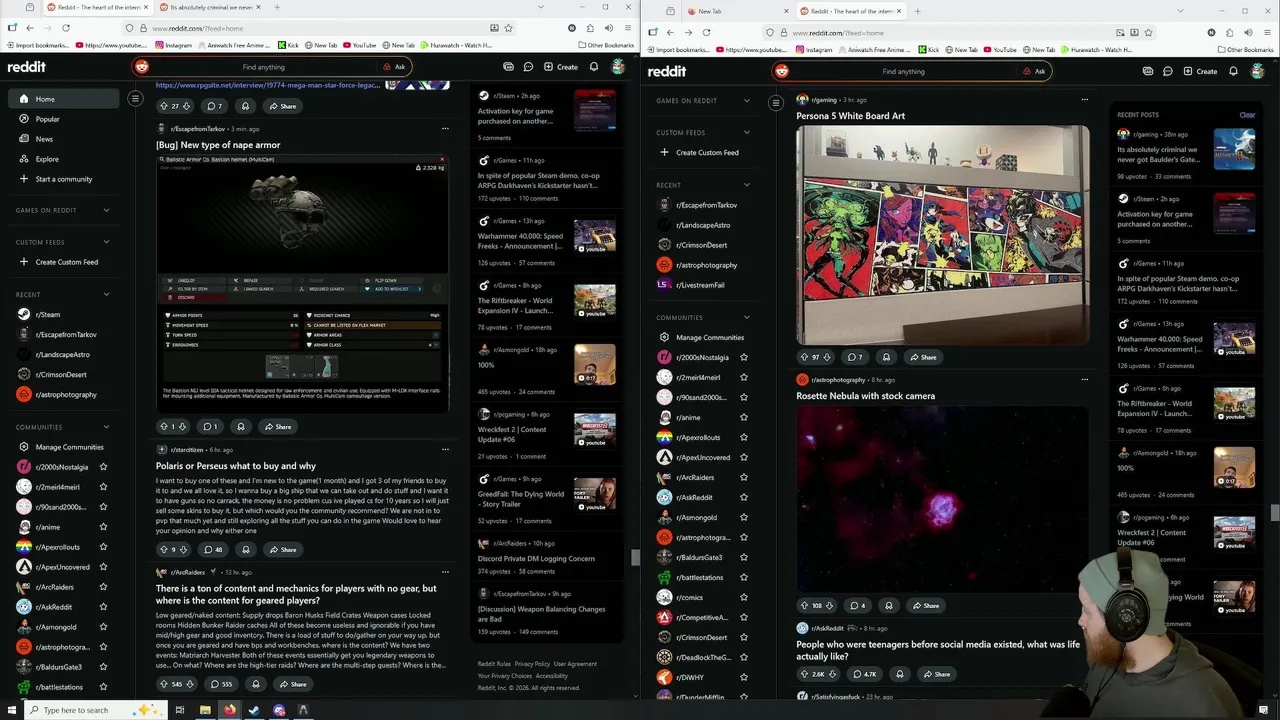Upvote the Persona 5 White Board Art post

pyautogui.click(x=804, y=357)
